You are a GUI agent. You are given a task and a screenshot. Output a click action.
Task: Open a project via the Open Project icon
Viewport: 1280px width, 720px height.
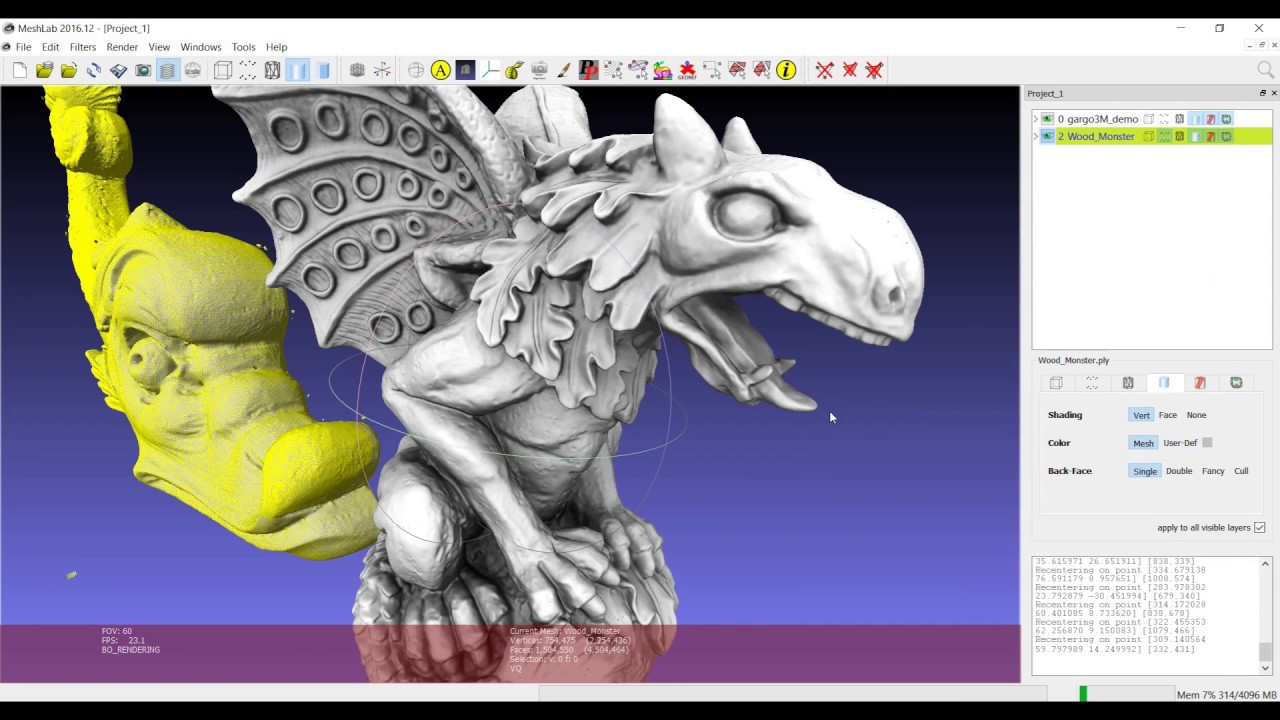pyautogui.click(x=44, y=70)
